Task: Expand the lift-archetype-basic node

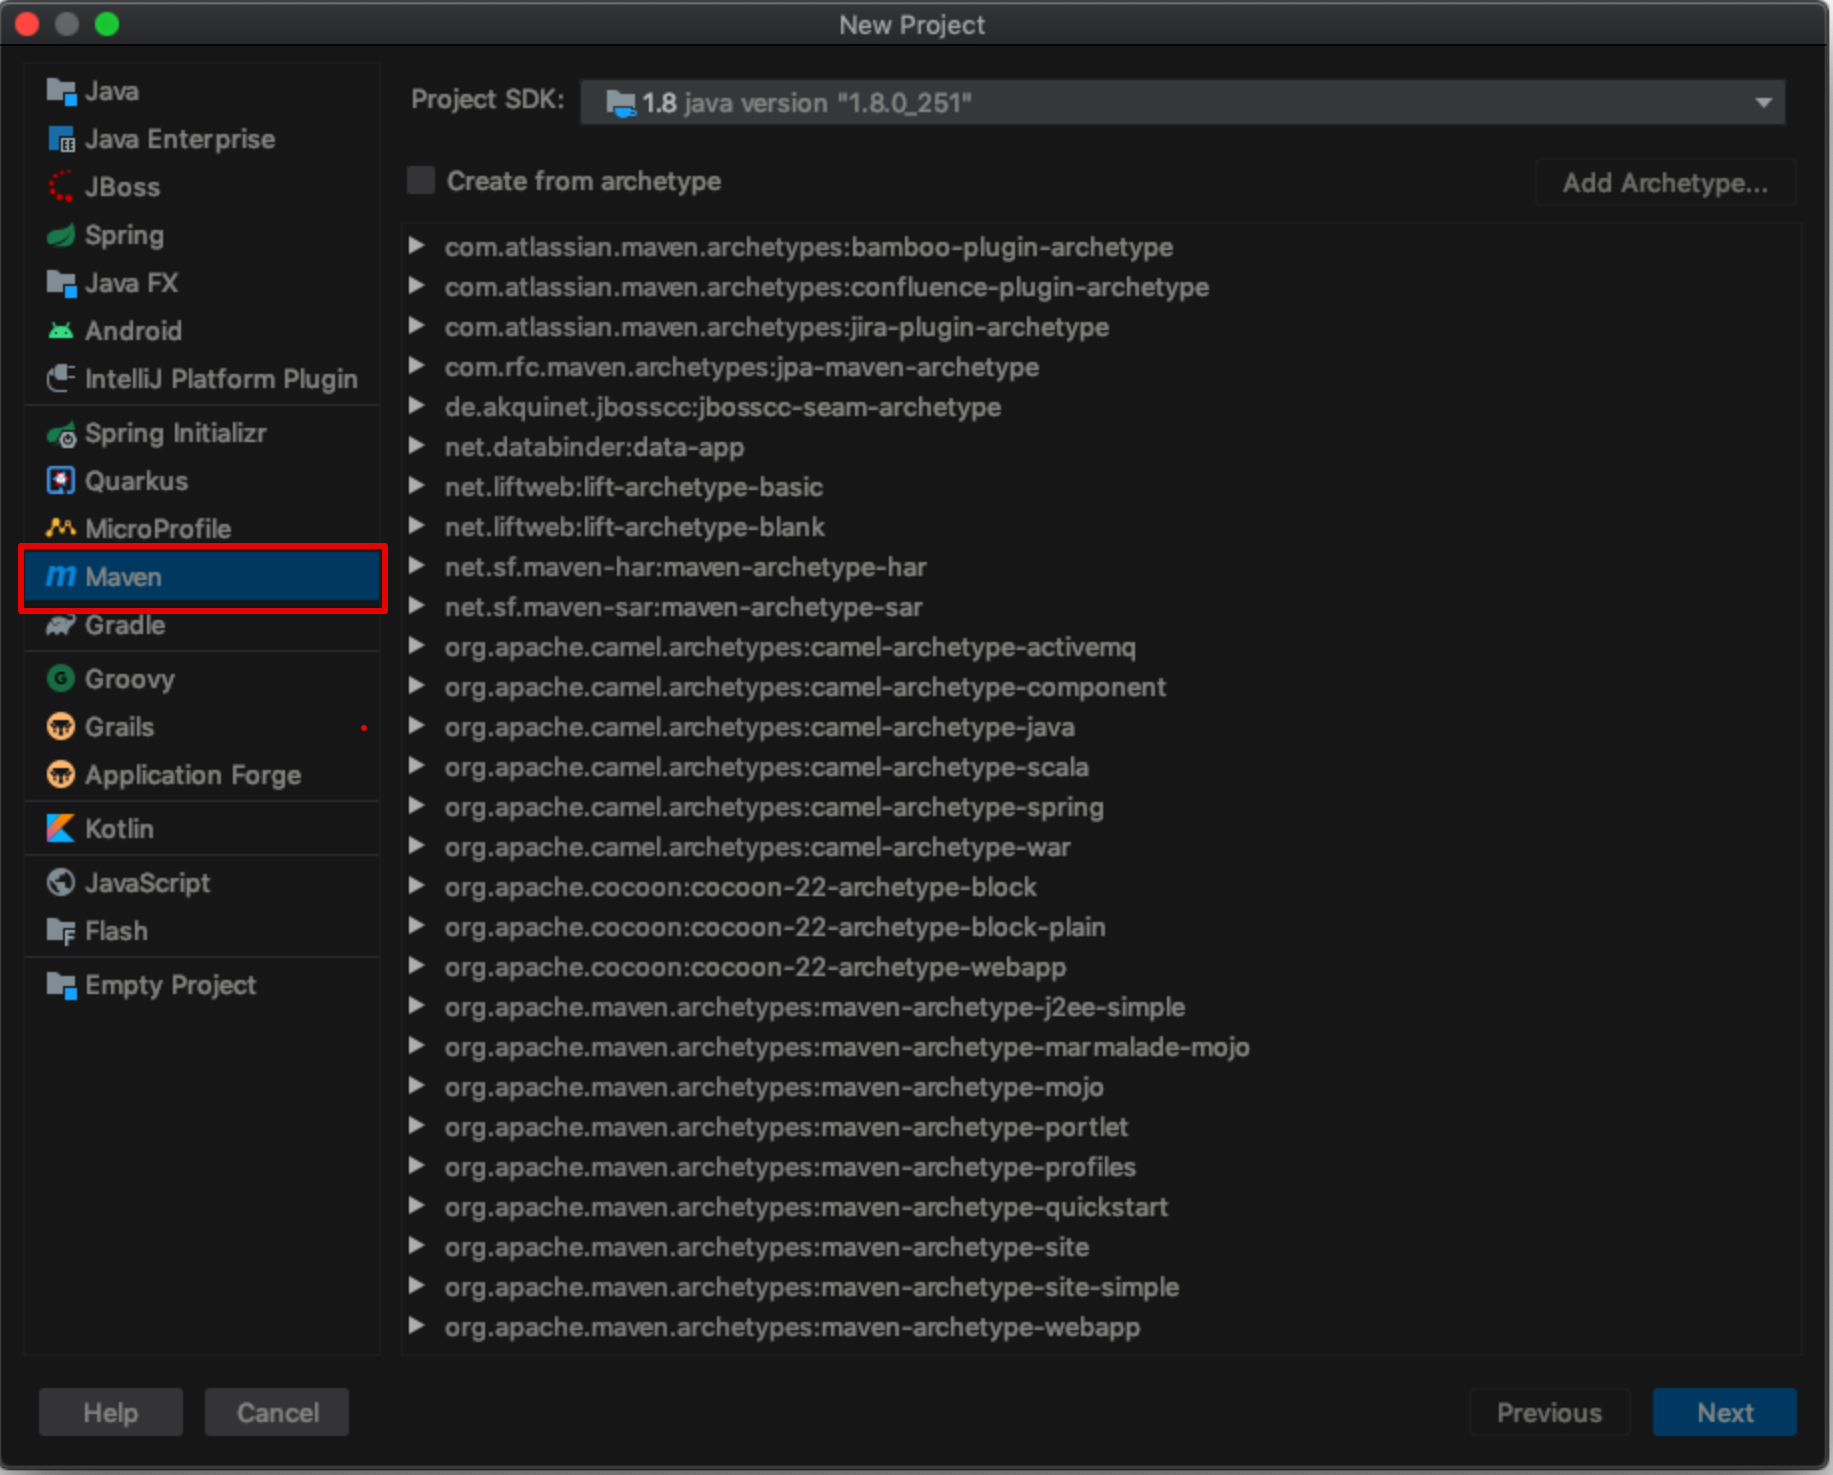Action: click(417, 486)
